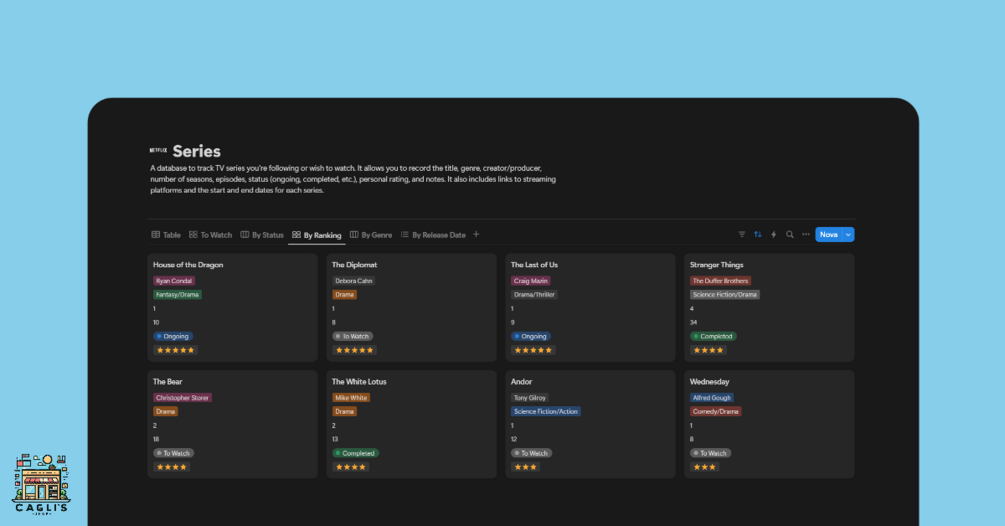Click To Watch status on The Bear
1005x526 pixels.
[x=174, y=453]
